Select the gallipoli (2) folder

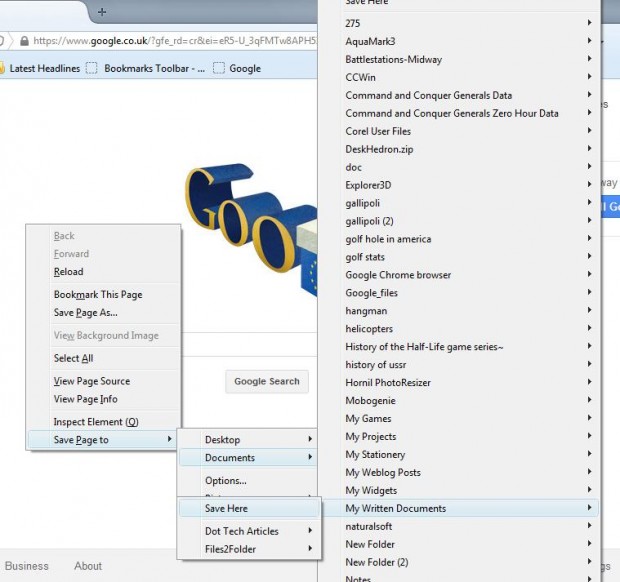tap(459, 221)
